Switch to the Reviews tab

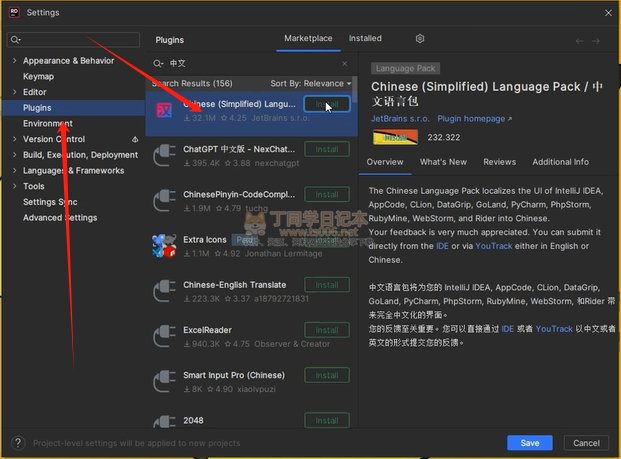pyautogui.click(x=499, y=162)
